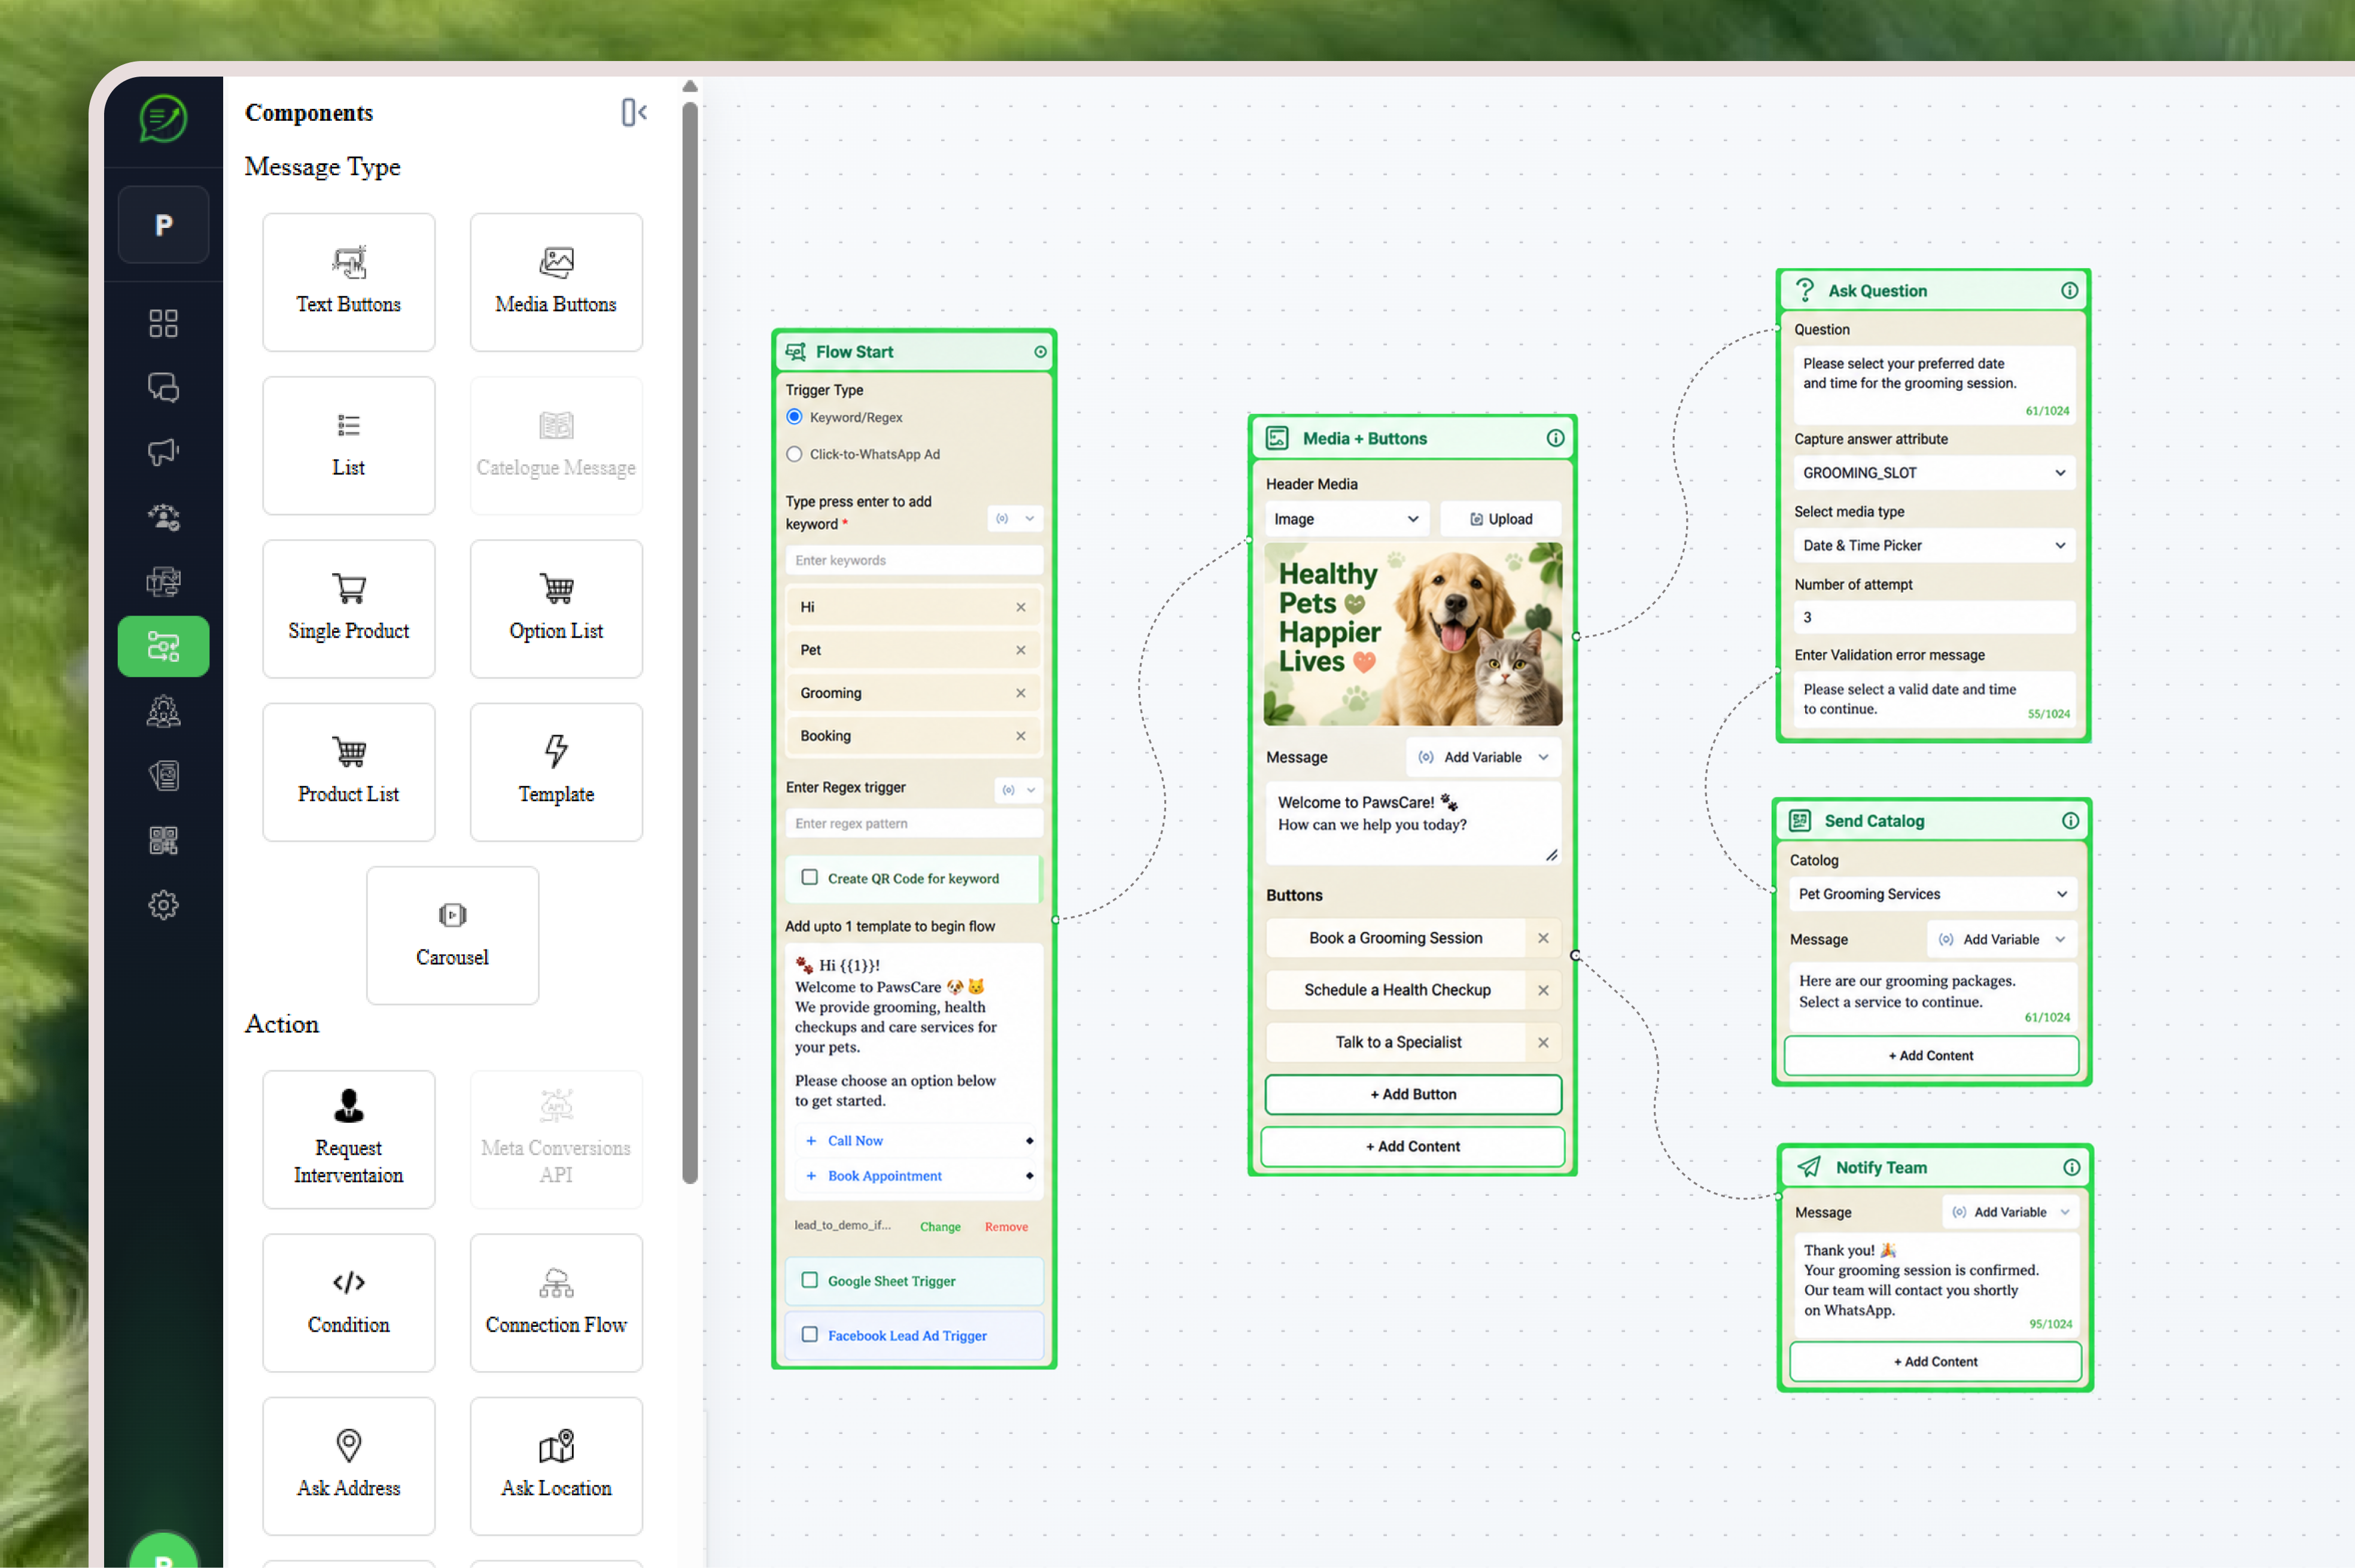Open the Image header media dropdown
This screenshot has width=2355, height=1568.
1346,519
